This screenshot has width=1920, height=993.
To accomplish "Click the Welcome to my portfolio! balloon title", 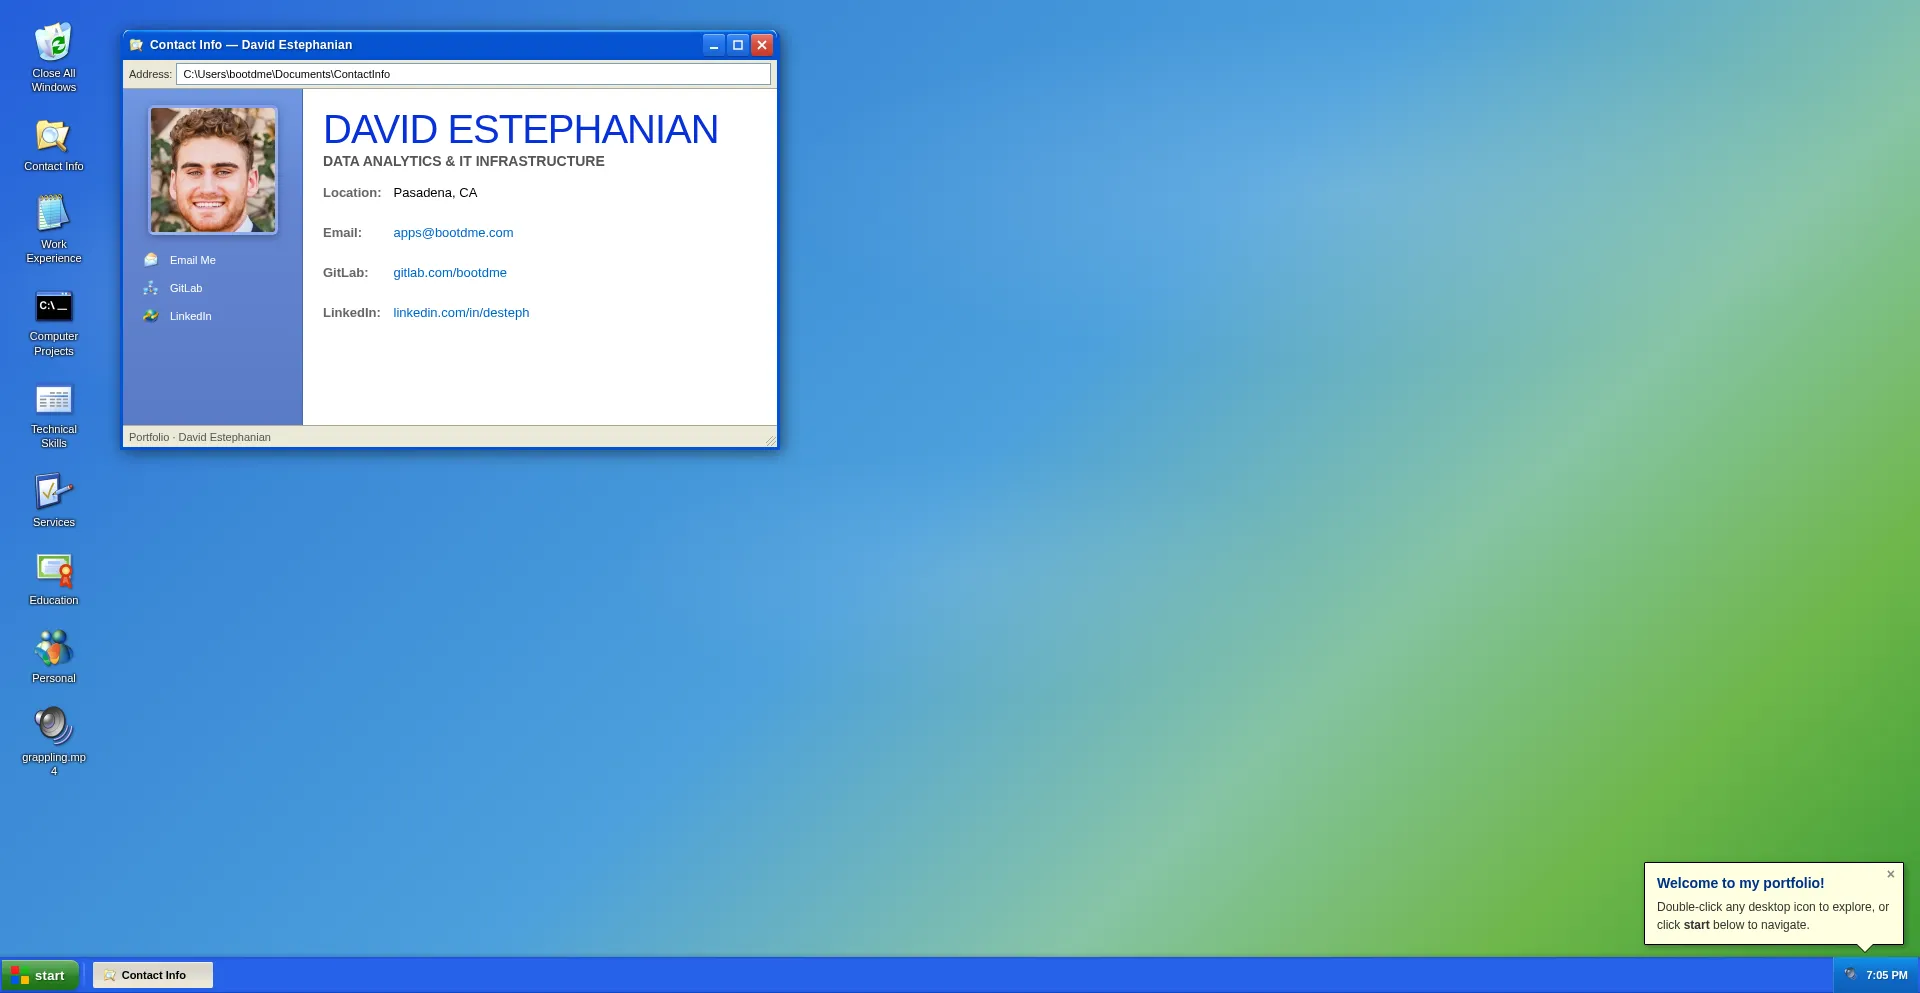I will 1740,883.
